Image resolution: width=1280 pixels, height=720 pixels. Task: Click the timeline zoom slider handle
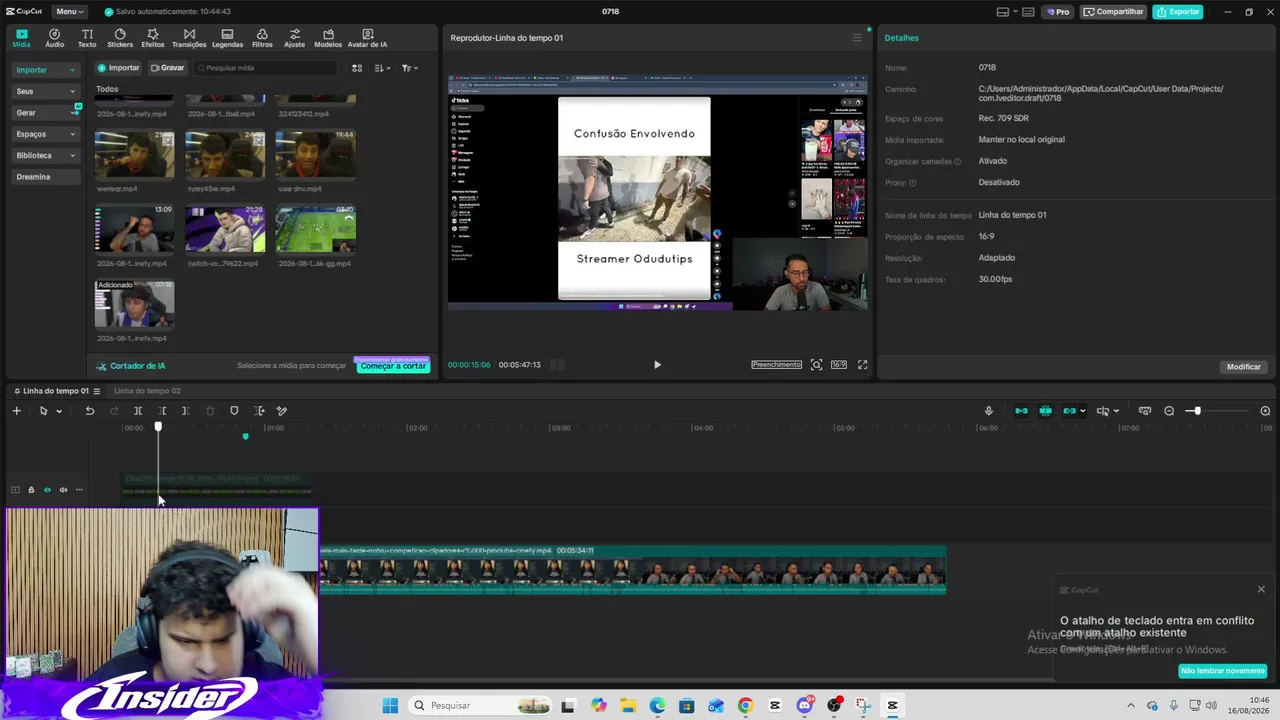point(1196,411)
